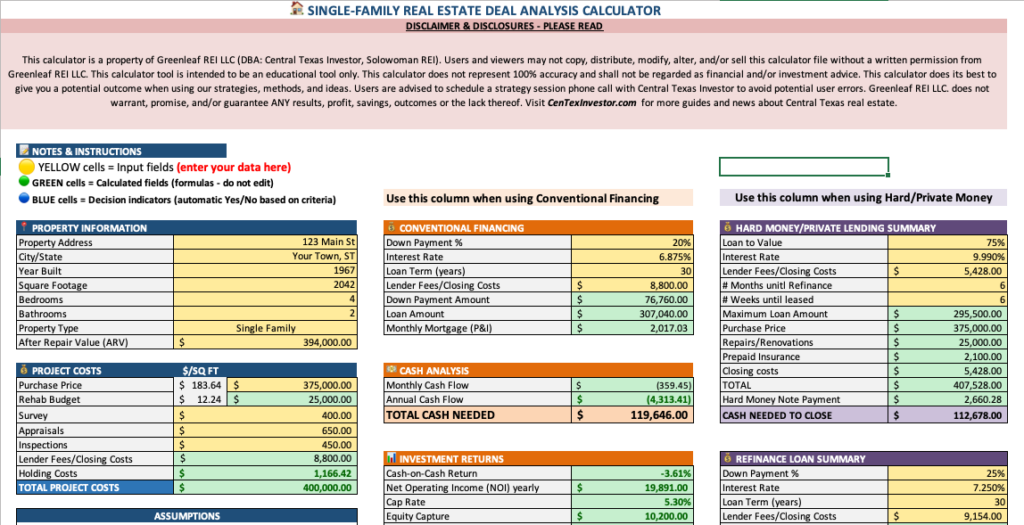Image resolution: width=1024 pixels, height=525 pixels.
Task: Click the yellow circle legend icon
Action: pos(26,167)
